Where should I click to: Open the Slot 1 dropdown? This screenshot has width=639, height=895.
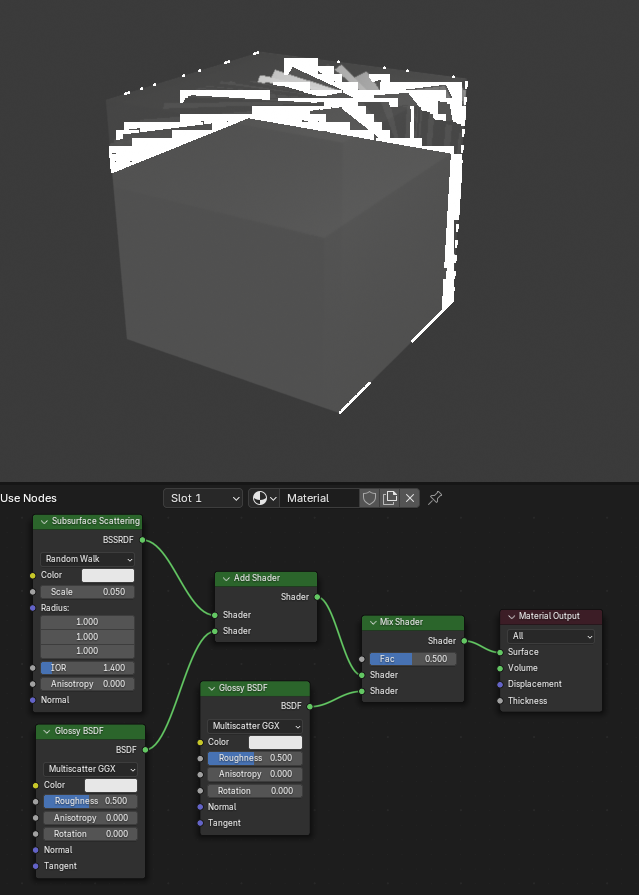203,498
